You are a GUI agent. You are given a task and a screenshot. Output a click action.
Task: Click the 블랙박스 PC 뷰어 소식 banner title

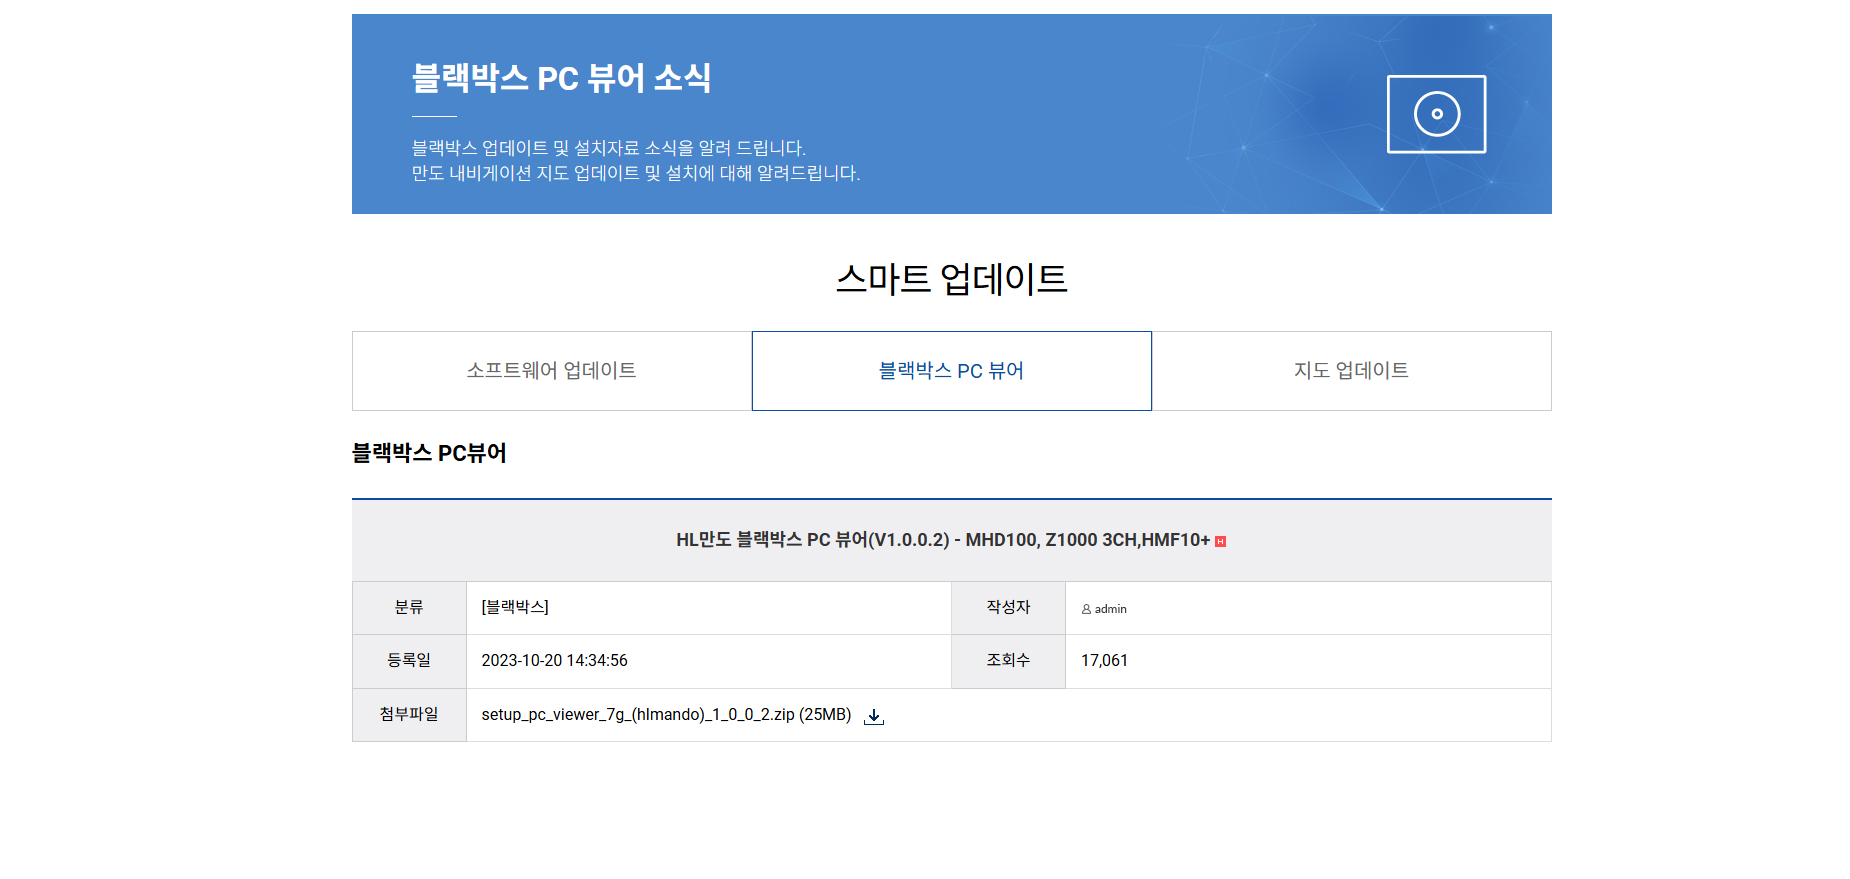coord(561,78)
